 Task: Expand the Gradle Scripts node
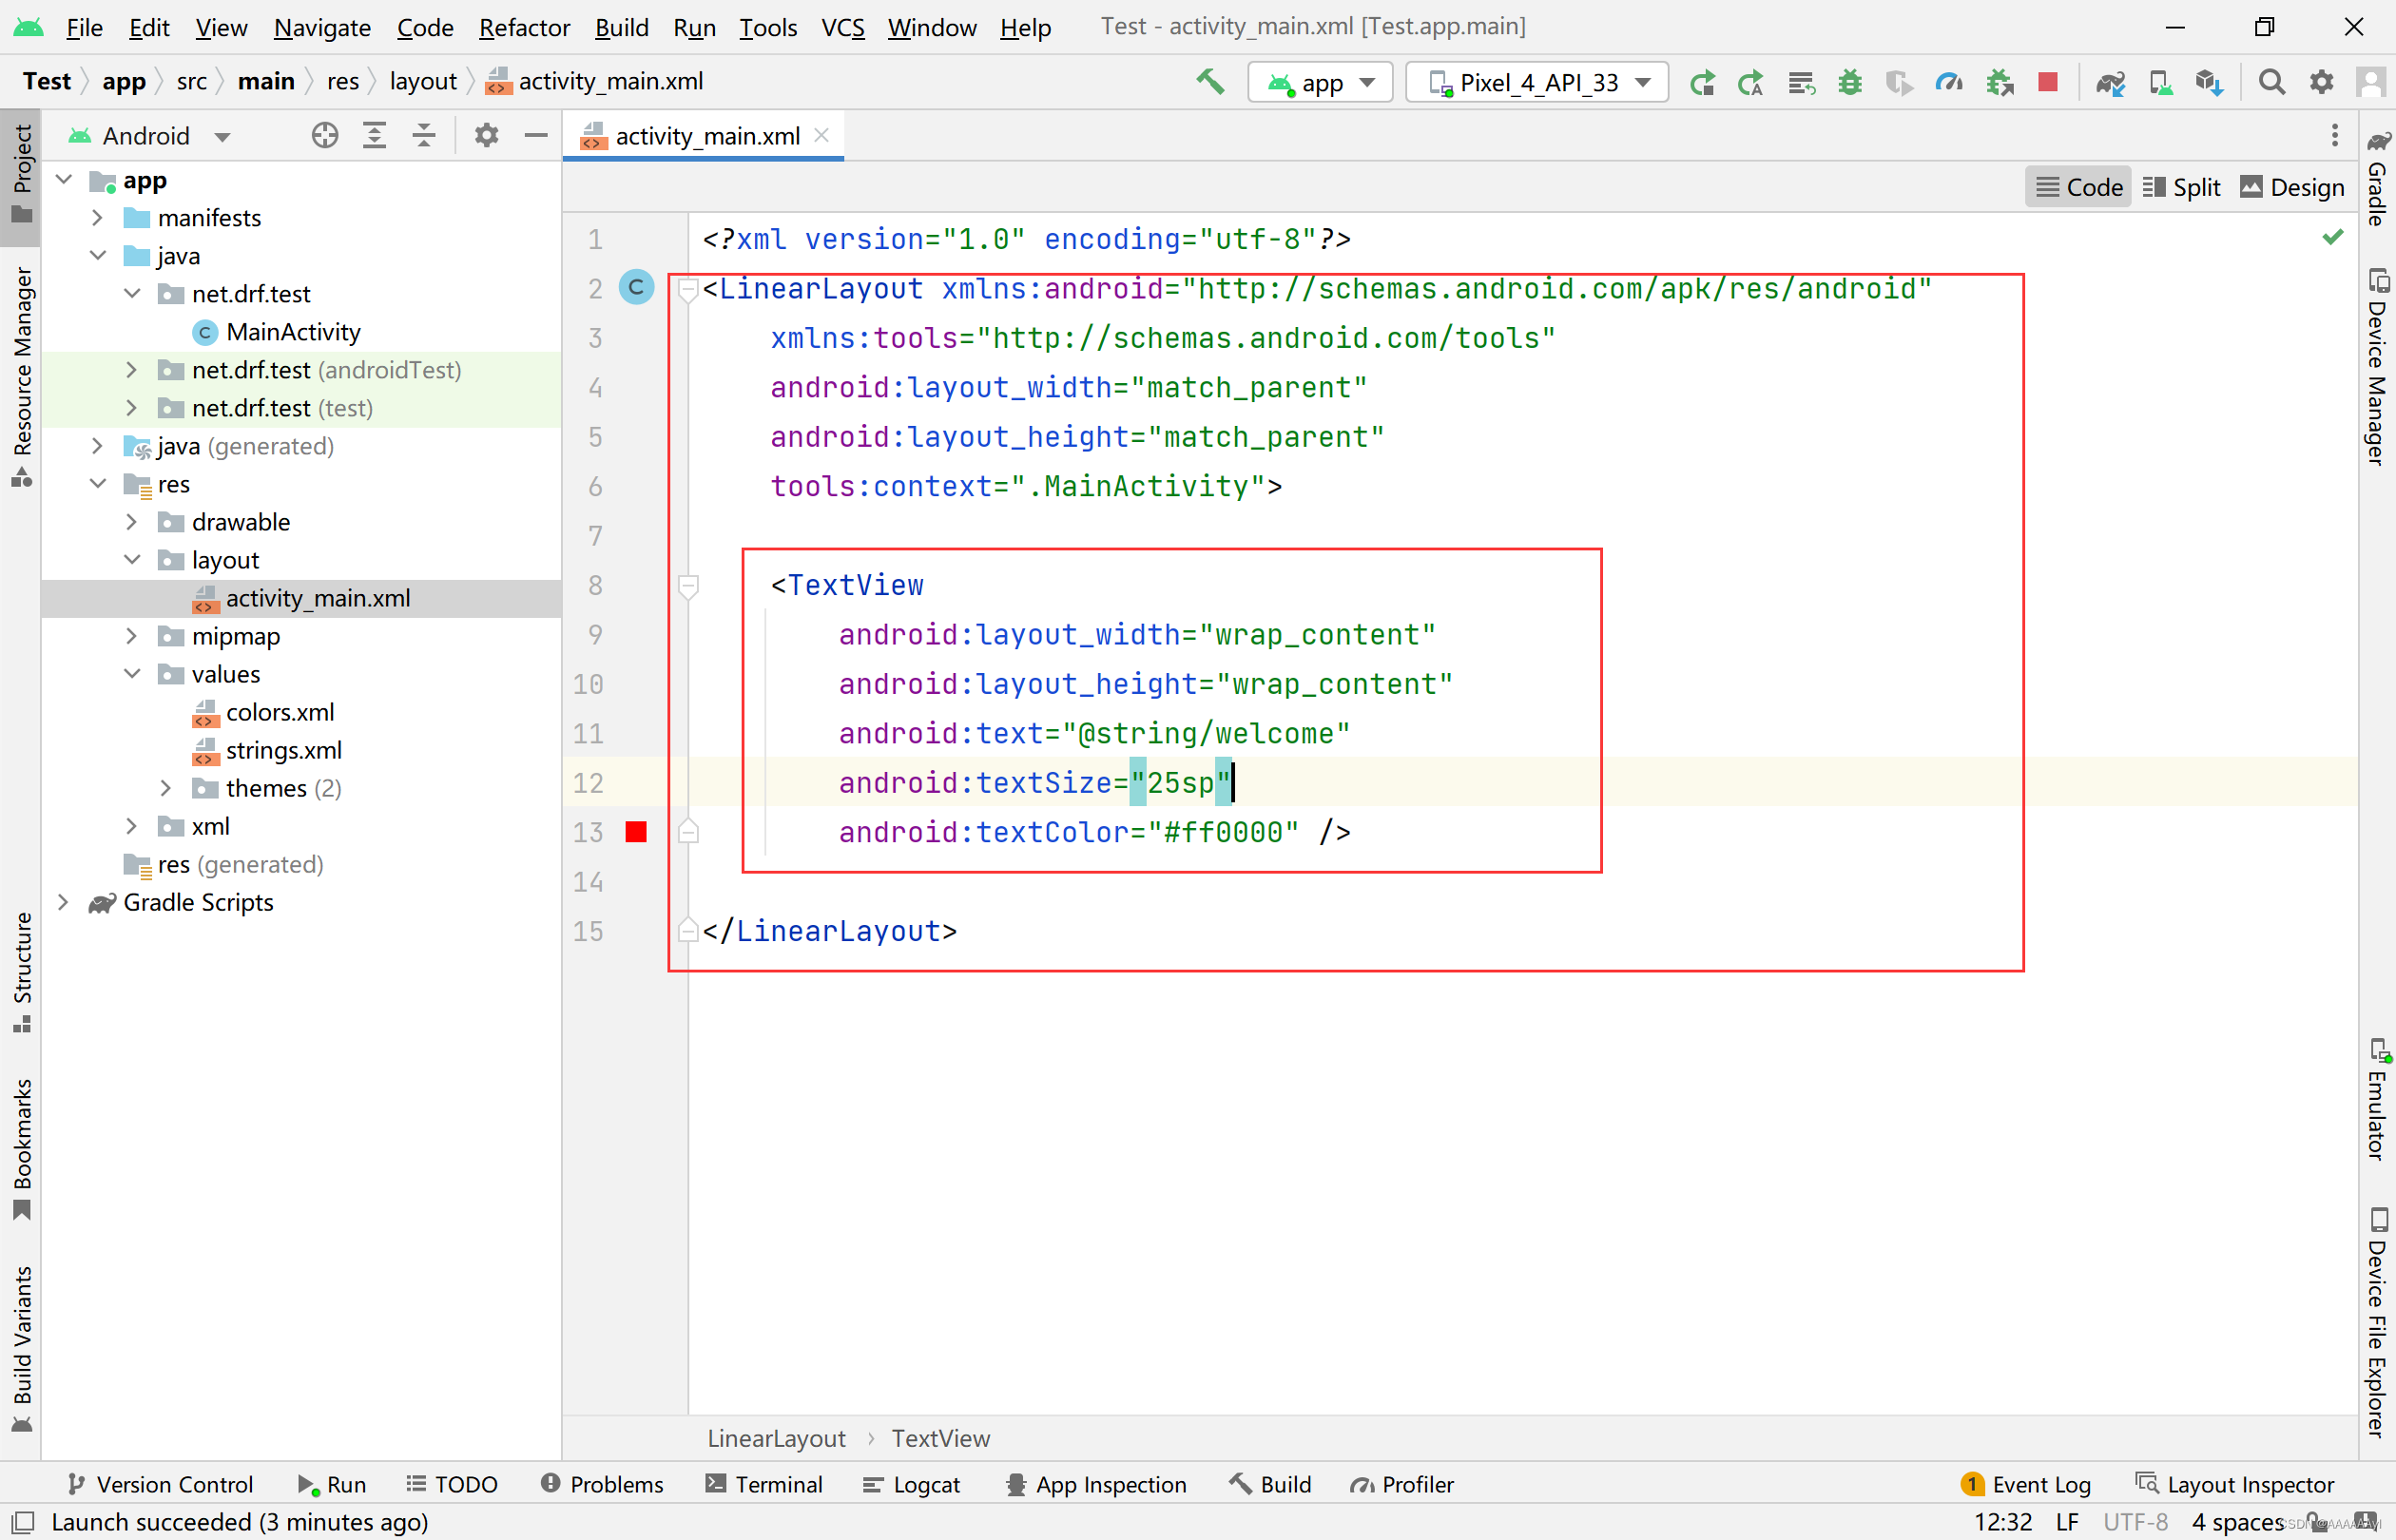click(x=63, y=902)
